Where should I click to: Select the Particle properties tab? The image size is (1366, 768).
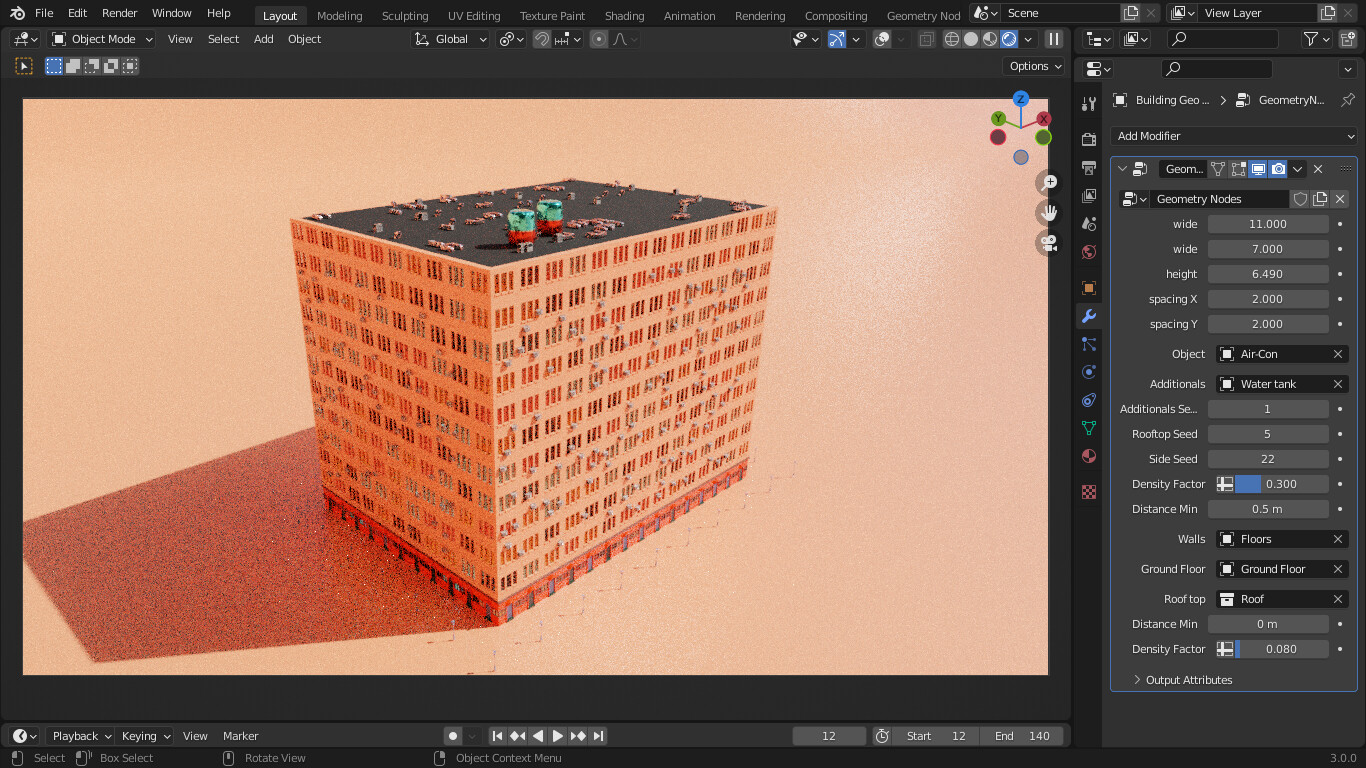pyautogui.click(x=1089, y=343)
